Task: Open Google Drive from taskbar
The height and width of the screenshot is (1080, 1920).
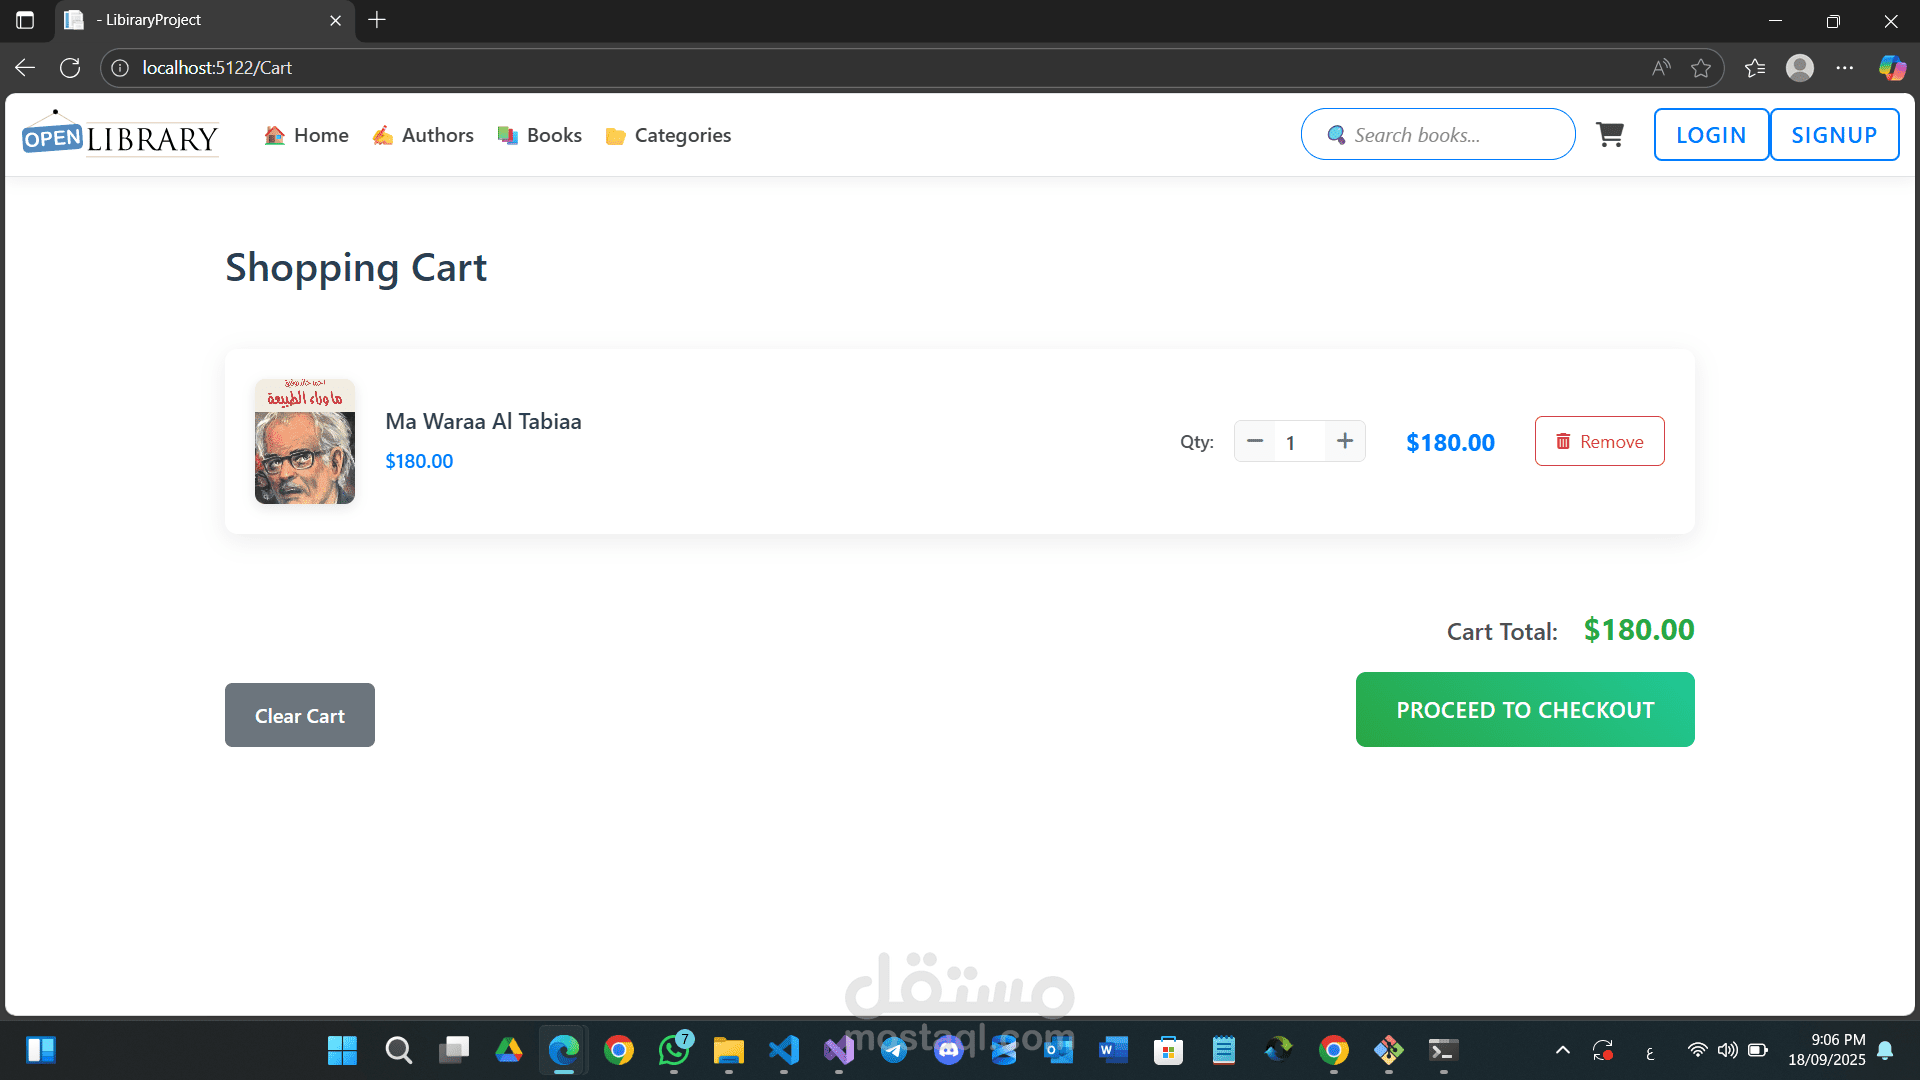Action: [509, 1050]
